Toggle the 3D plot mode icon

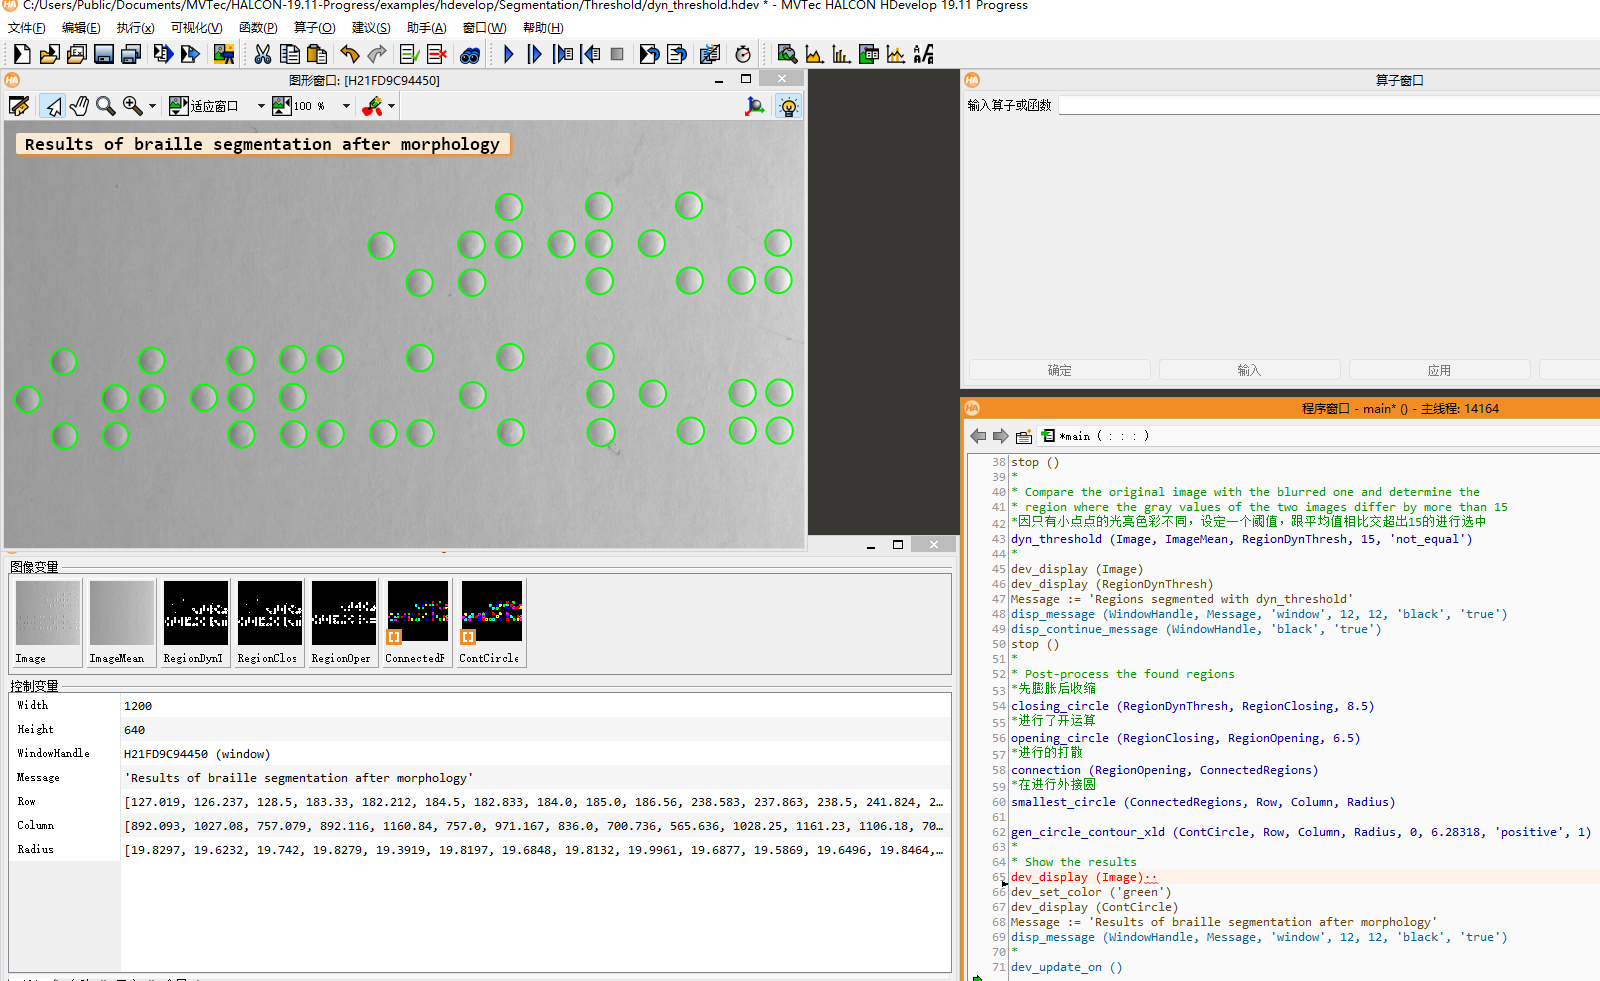(755, 106)
